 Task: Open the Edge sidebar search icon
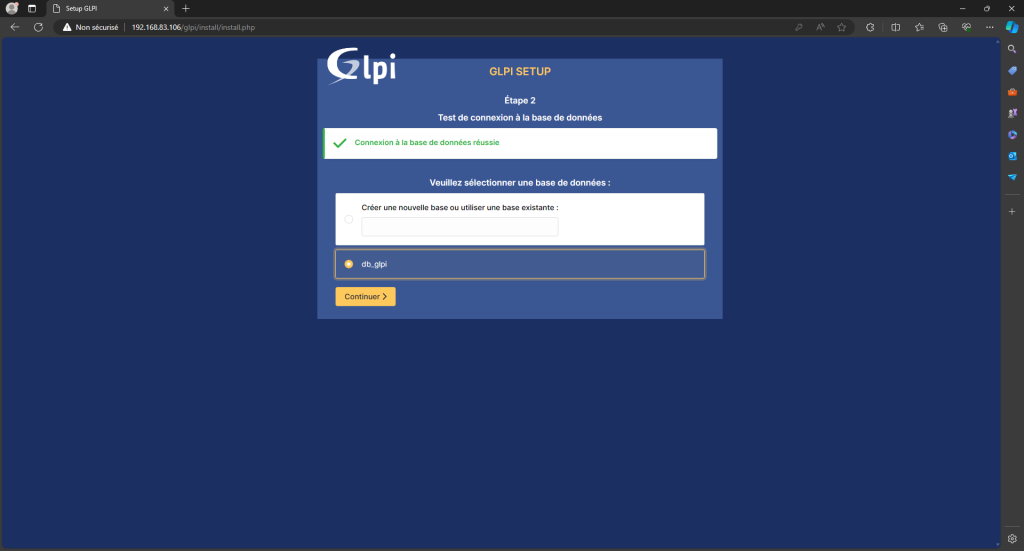click(1011, 48)
